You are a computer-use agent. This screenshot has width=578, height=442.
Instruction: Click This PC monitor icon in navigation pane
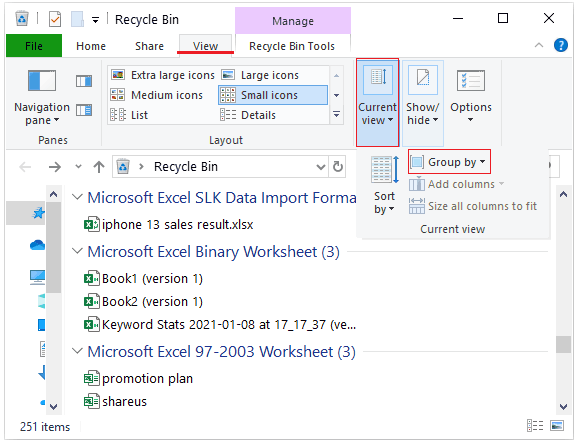[38, 277]
